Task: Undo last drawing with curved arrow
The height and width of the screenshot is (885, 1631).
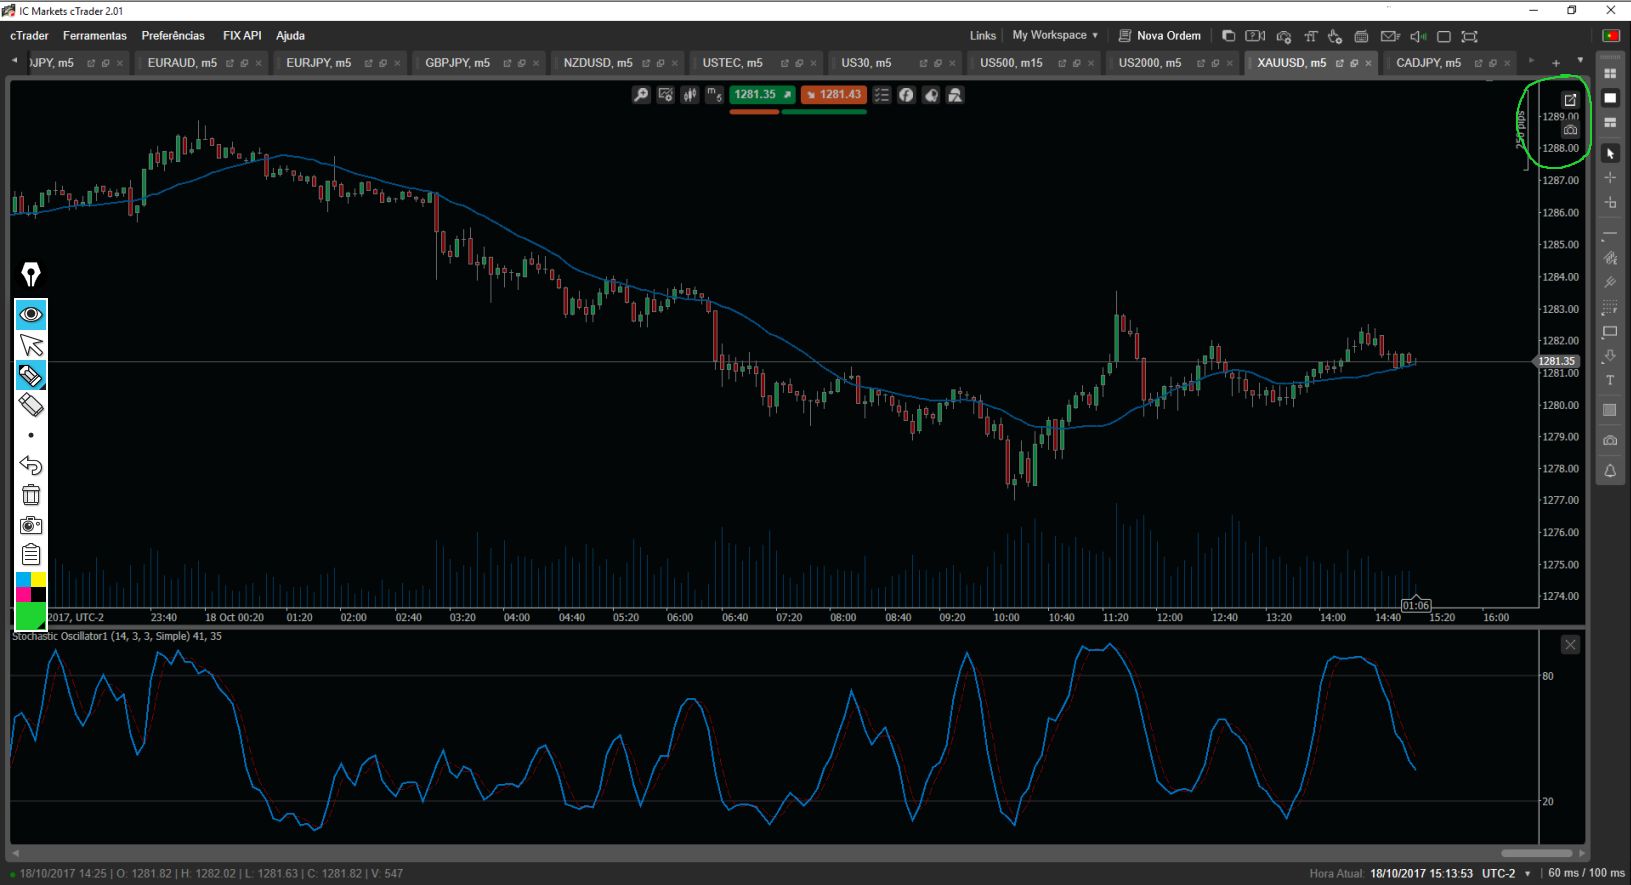Action: pos(31,465)
